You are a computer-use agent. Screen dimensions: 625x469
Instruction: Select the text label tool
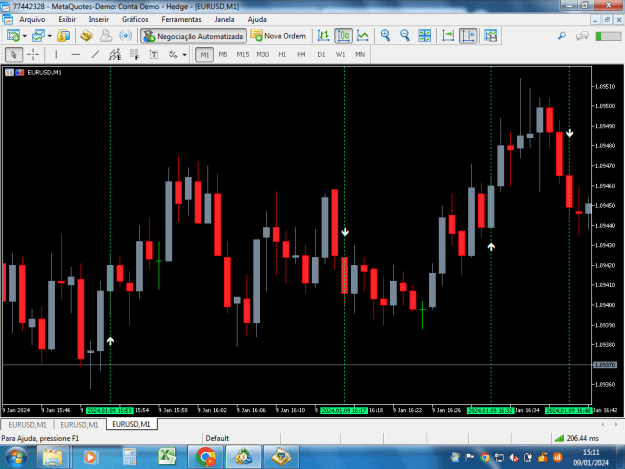(153, 55)
